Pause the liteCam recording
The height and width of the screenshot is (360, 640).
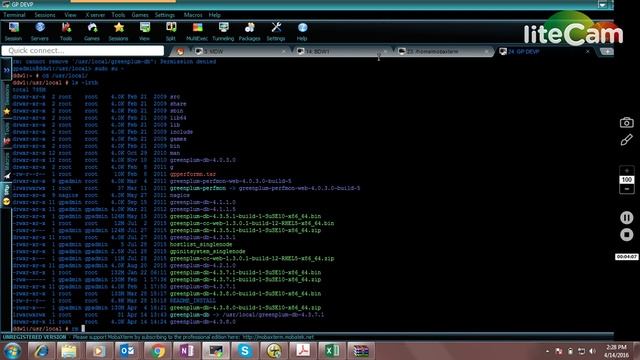coord(627,218)
